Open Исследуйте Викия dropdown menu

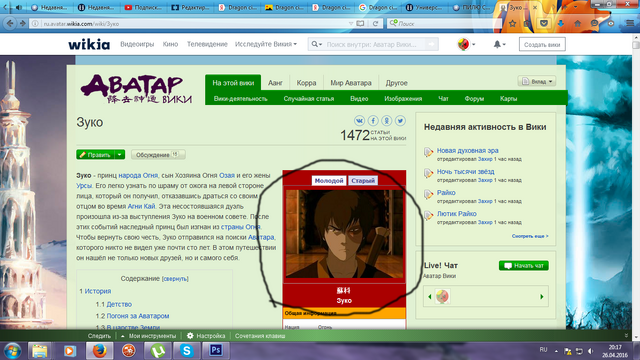click(x=266, y=44)
